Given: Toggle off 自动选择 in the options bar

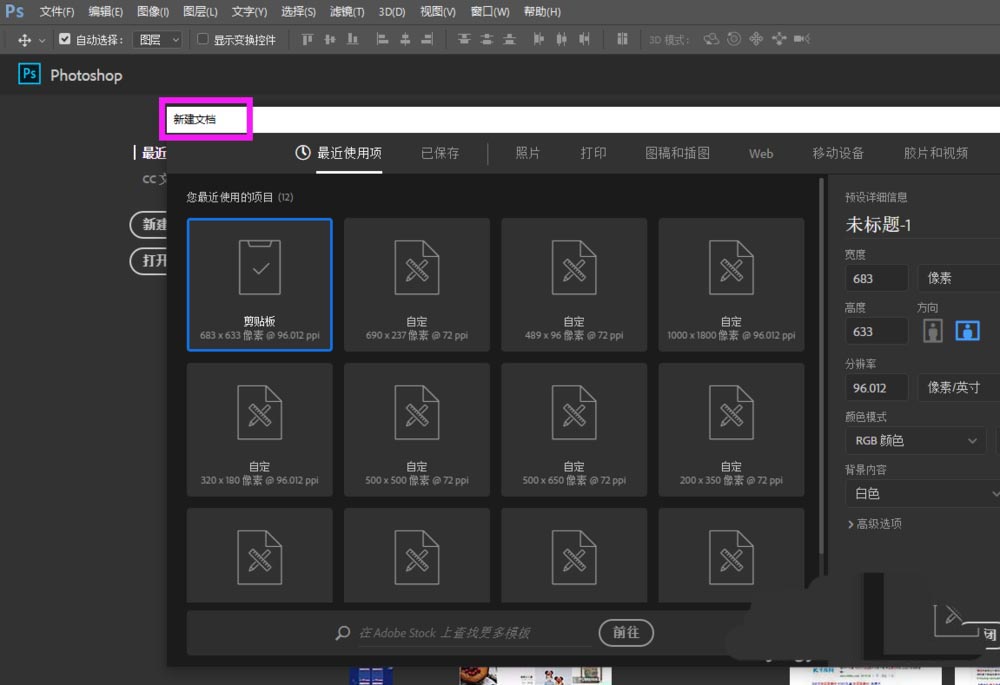Looking at the screenshot, I should [63, 38].
